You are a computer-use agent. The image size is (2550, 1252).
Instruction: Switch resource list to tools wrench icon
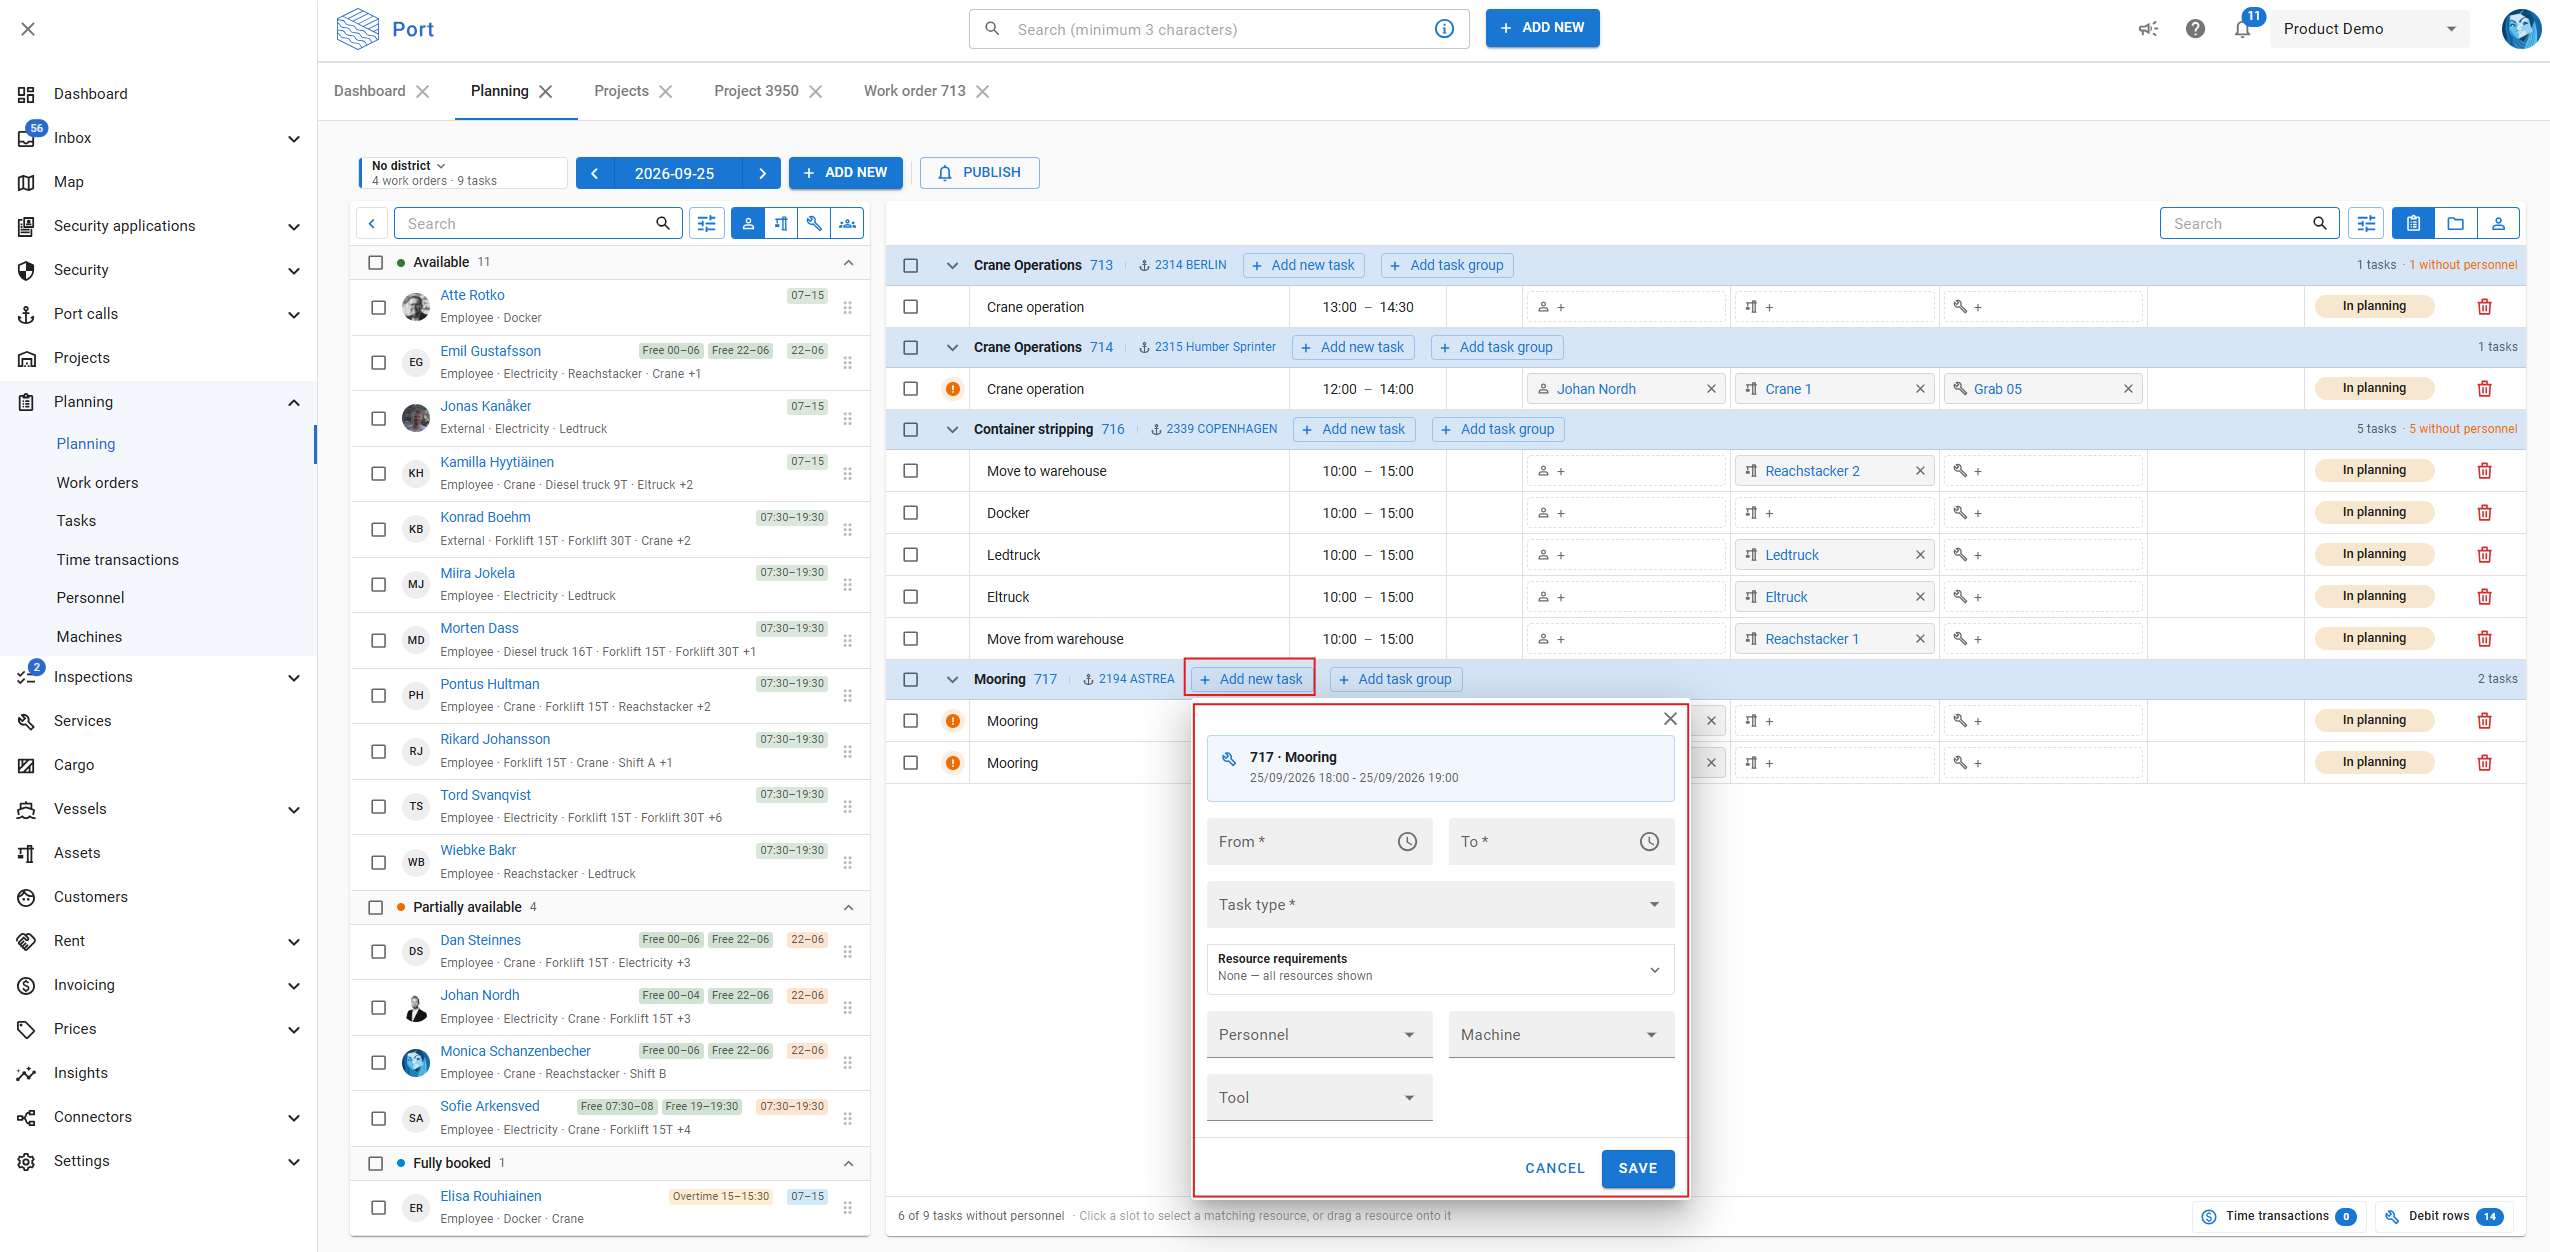(814, 224)
